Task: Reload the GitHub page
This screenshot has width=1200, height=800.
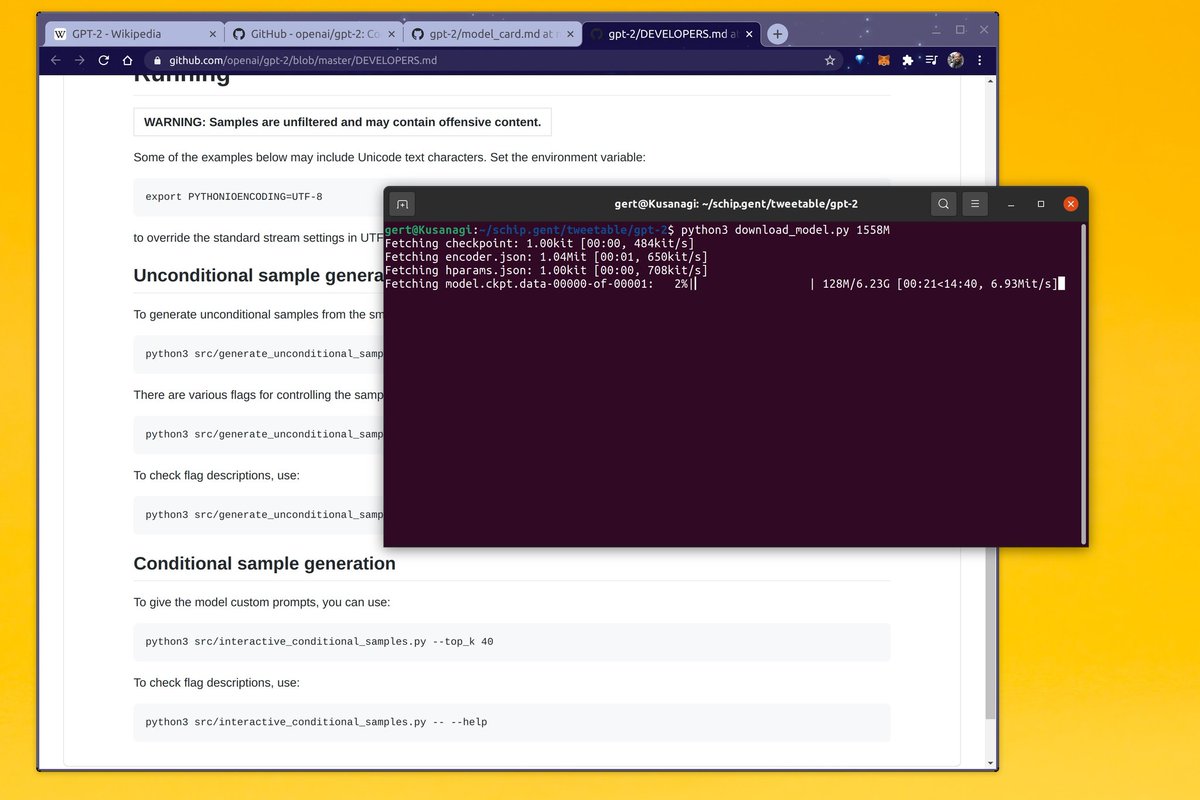Action: pos(104,60)
